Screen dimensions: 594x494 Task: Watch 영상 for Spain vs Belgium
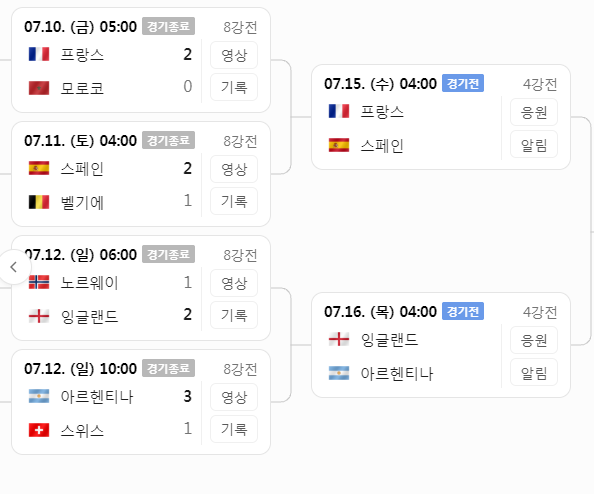pyautogui.click(x=234, y=169)
